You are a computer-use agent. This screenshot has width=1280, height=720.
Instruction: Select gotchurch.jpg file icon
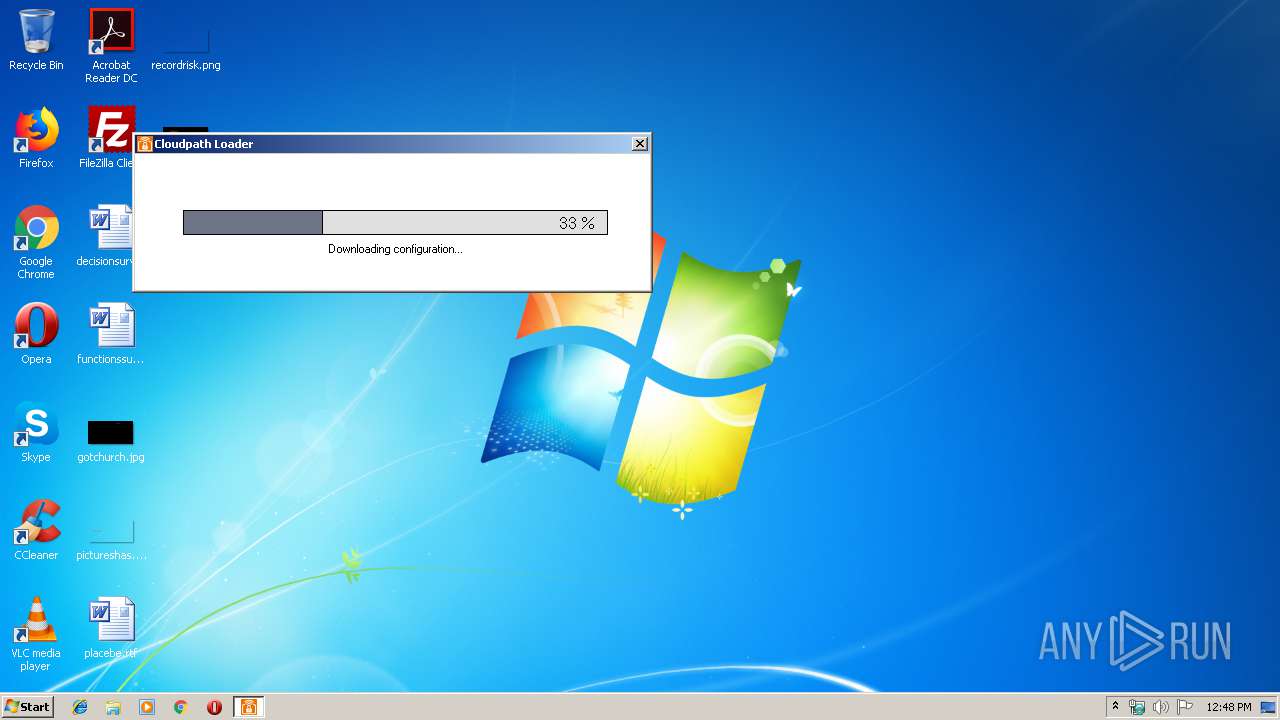coord(111,440)
